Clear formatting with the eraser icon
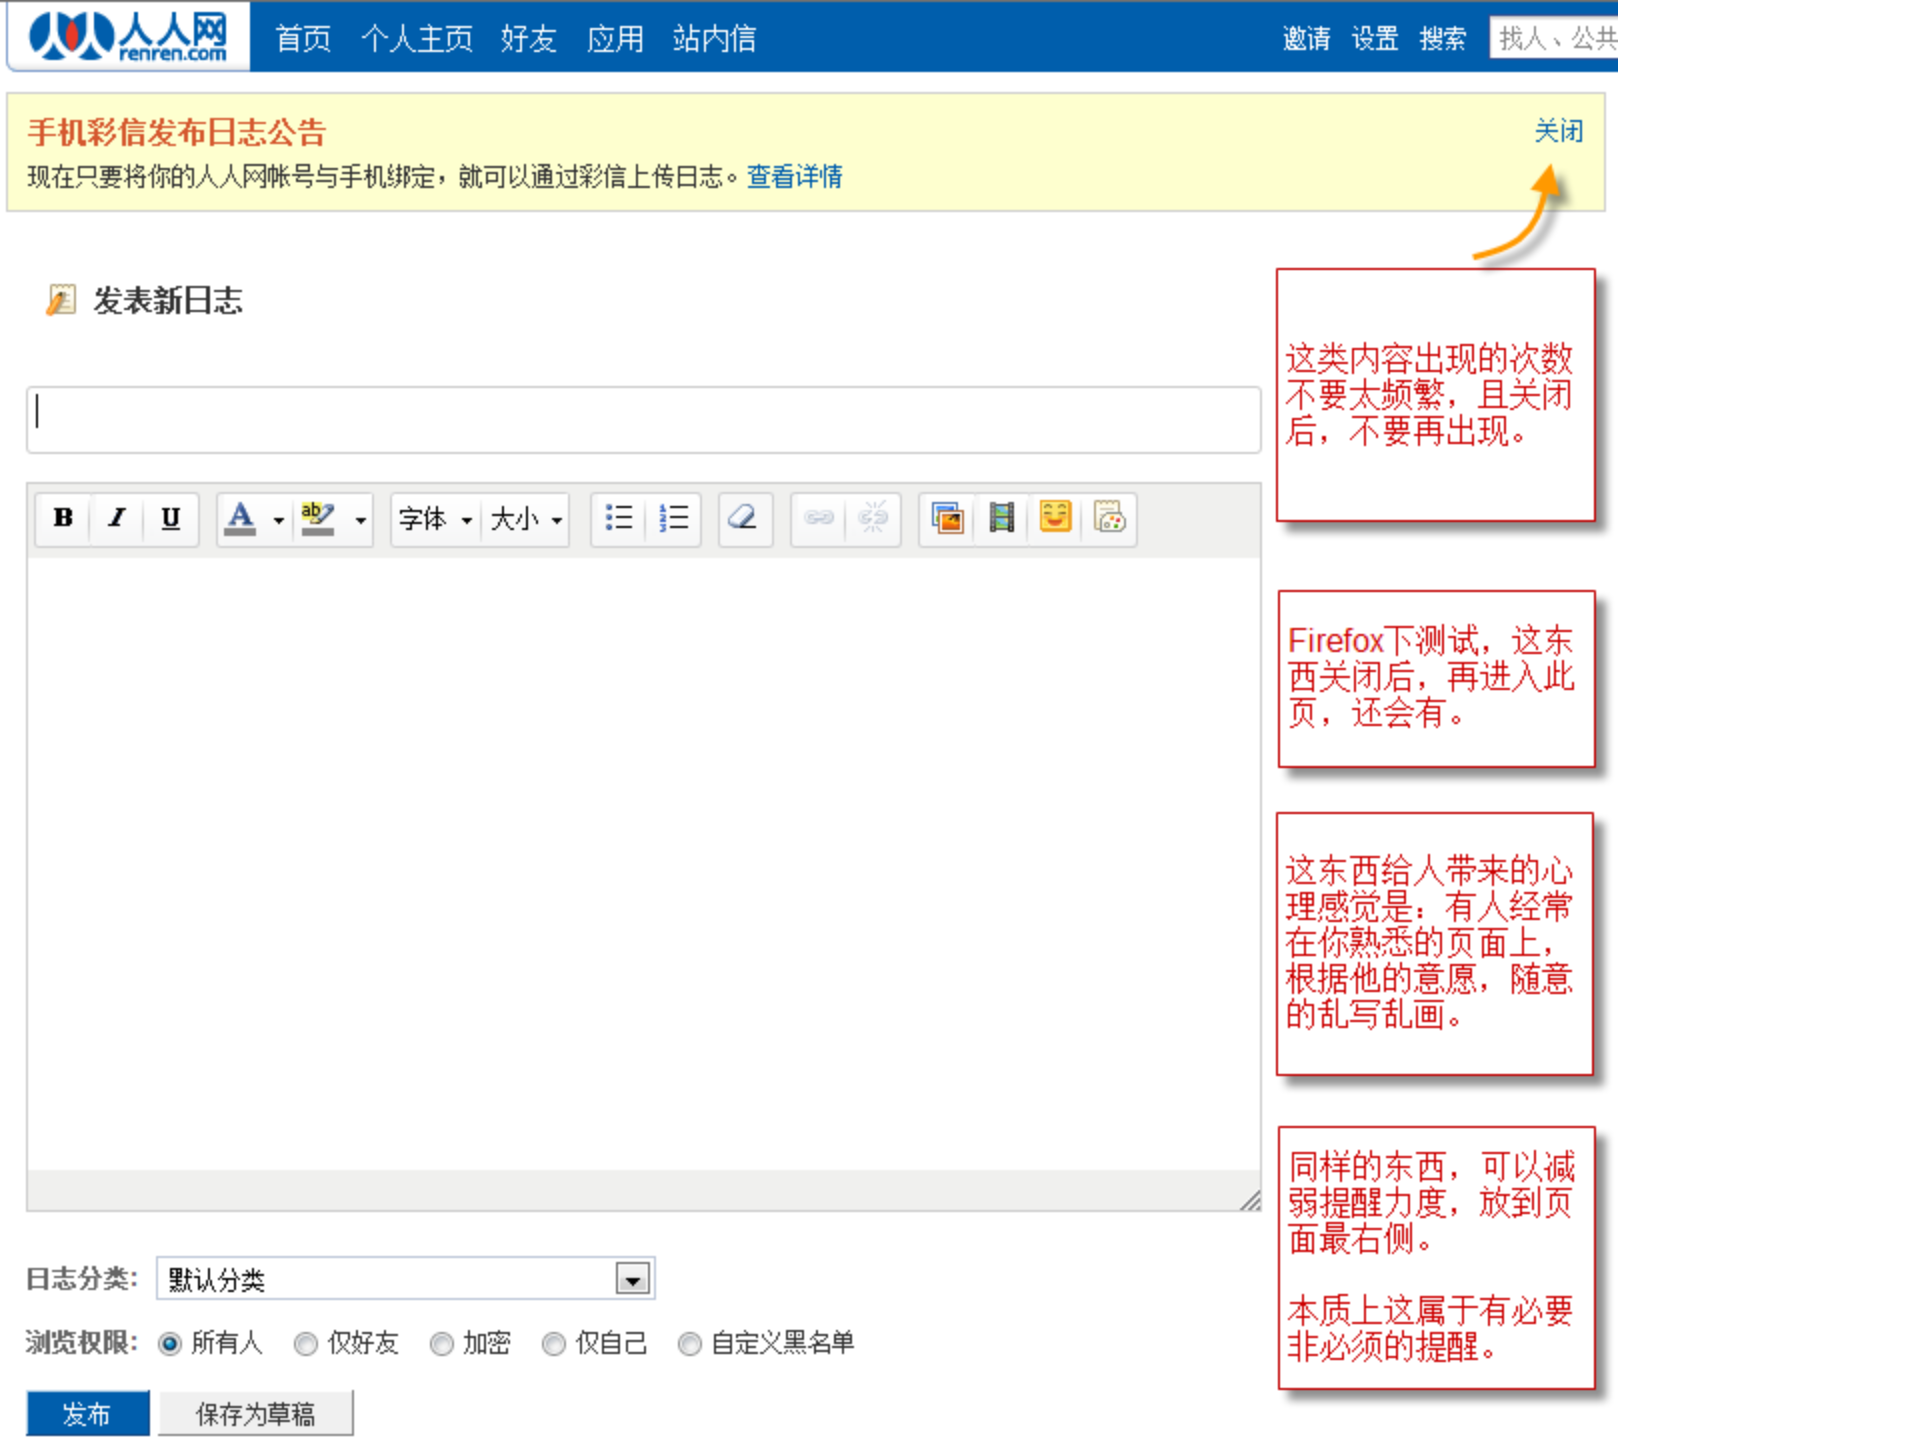Viewport: 1920px width, 1440px height. [x=744, y=518]
